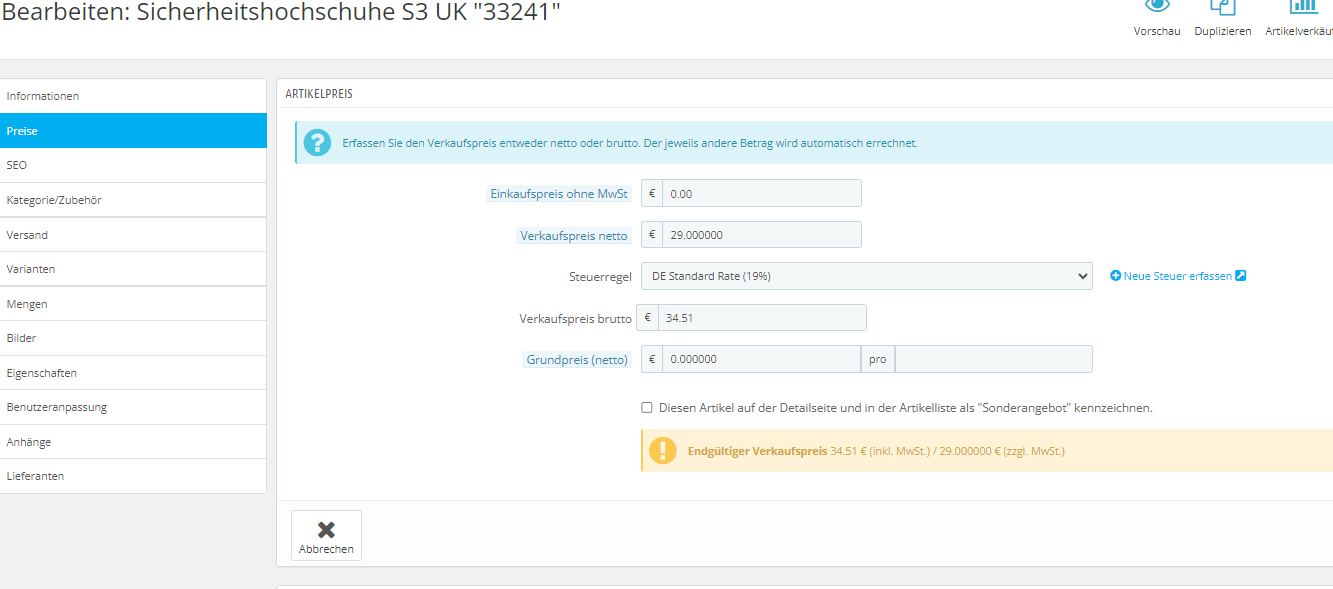Click the Endgültiger Verkaufspreis text
The height and width of the screenshot is (589, 1333).
click(x=757, y=451)
